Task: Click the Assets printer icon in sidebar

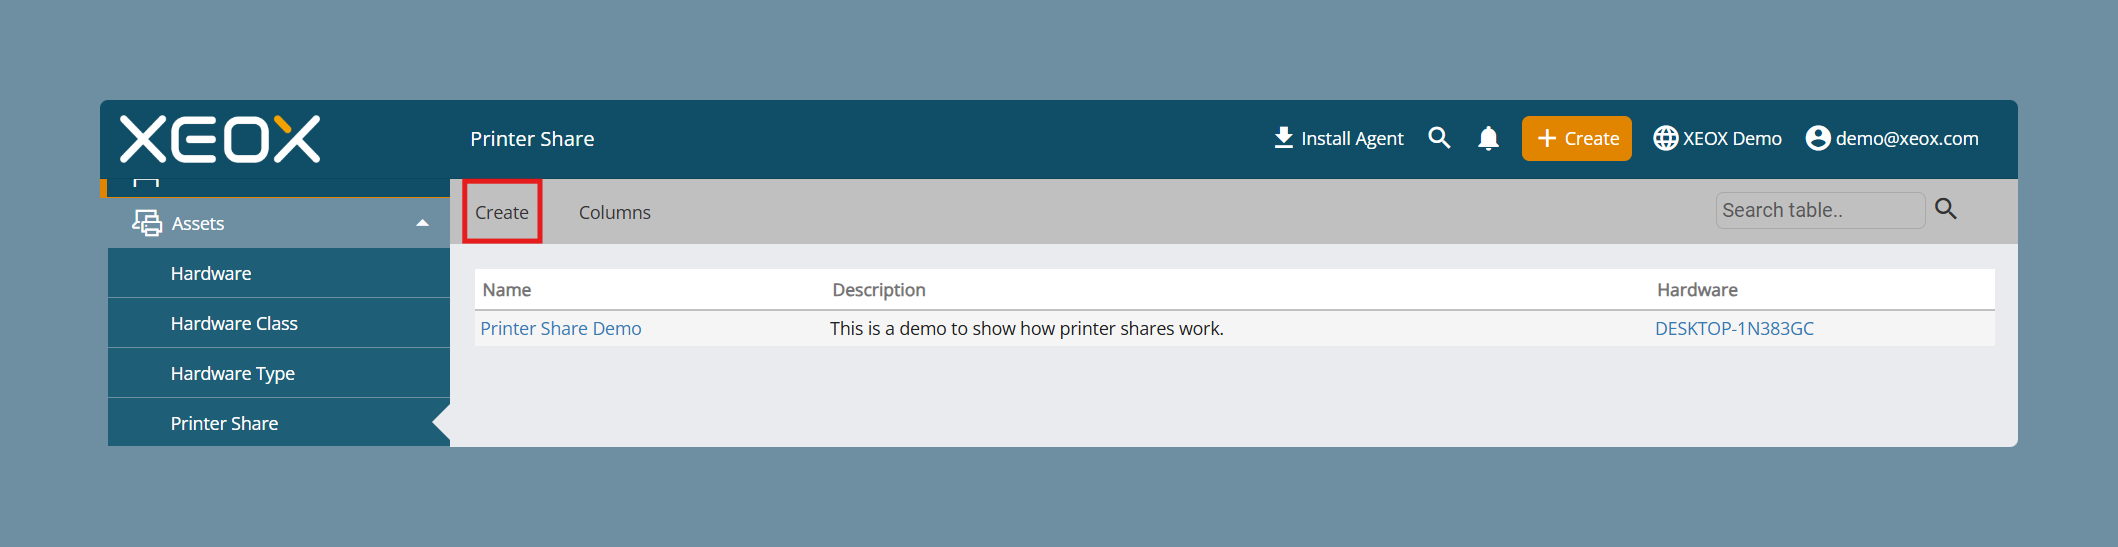Action: click(x=147, y=223)
